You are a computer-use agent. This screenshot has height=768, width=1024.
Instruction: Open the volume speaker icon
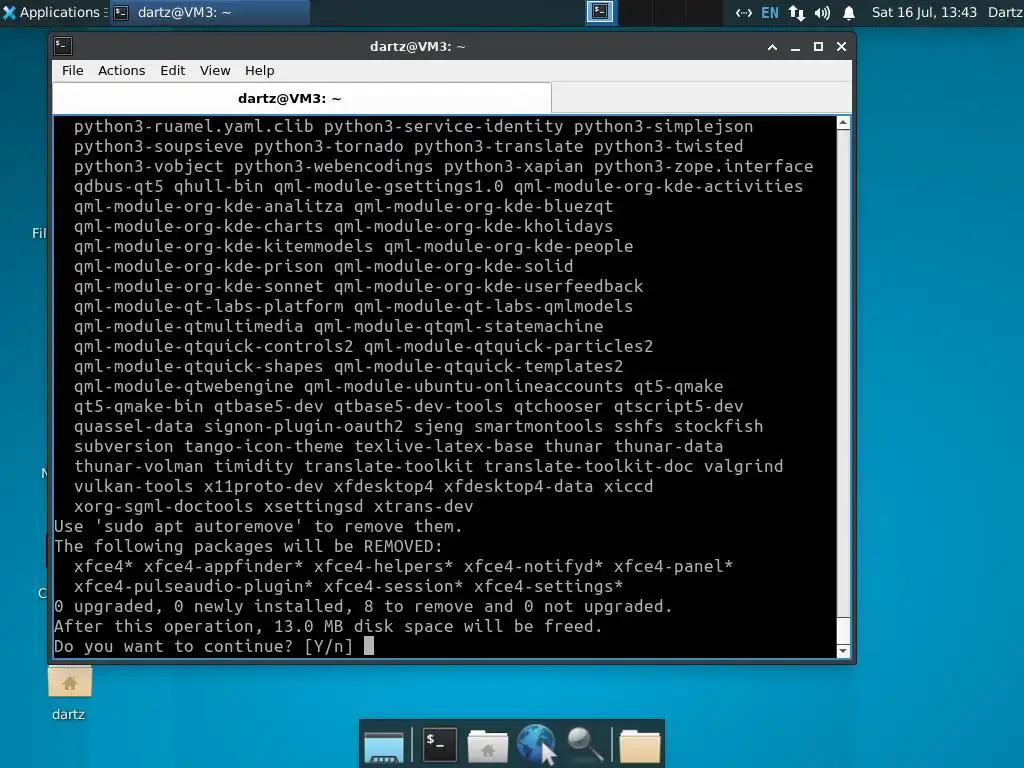coord(822,12)
